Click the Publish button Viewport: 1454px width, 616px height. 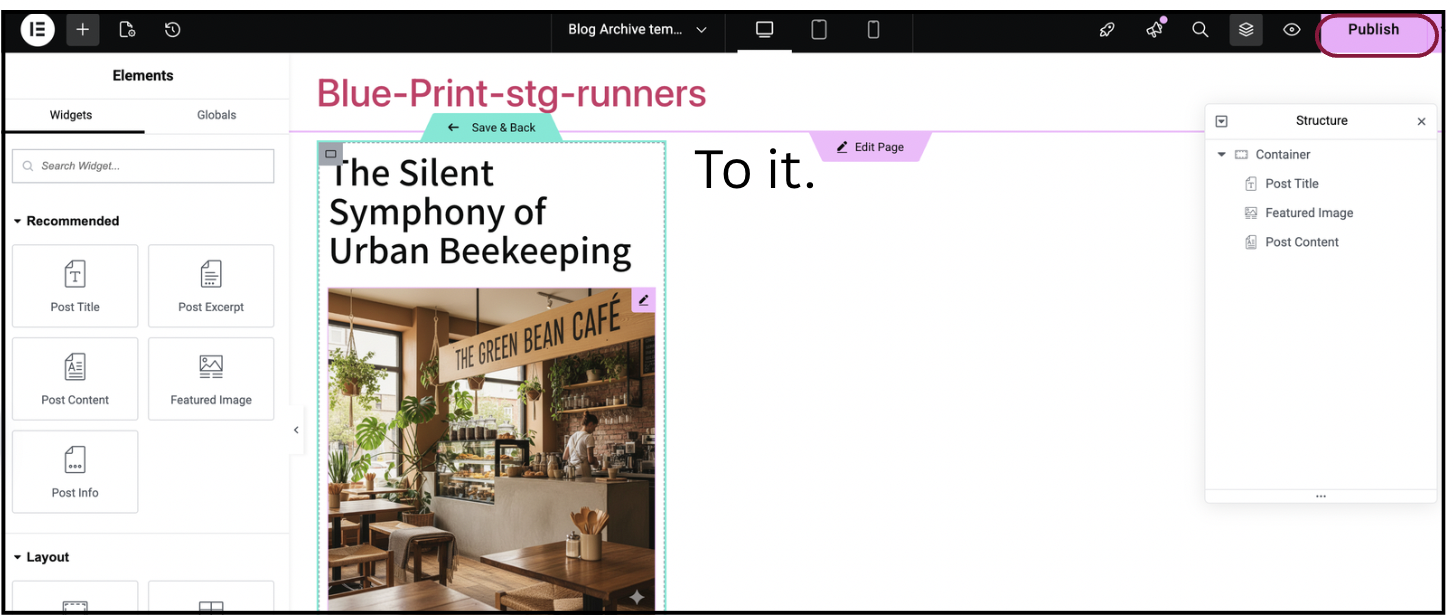[x=1372, y=30]
